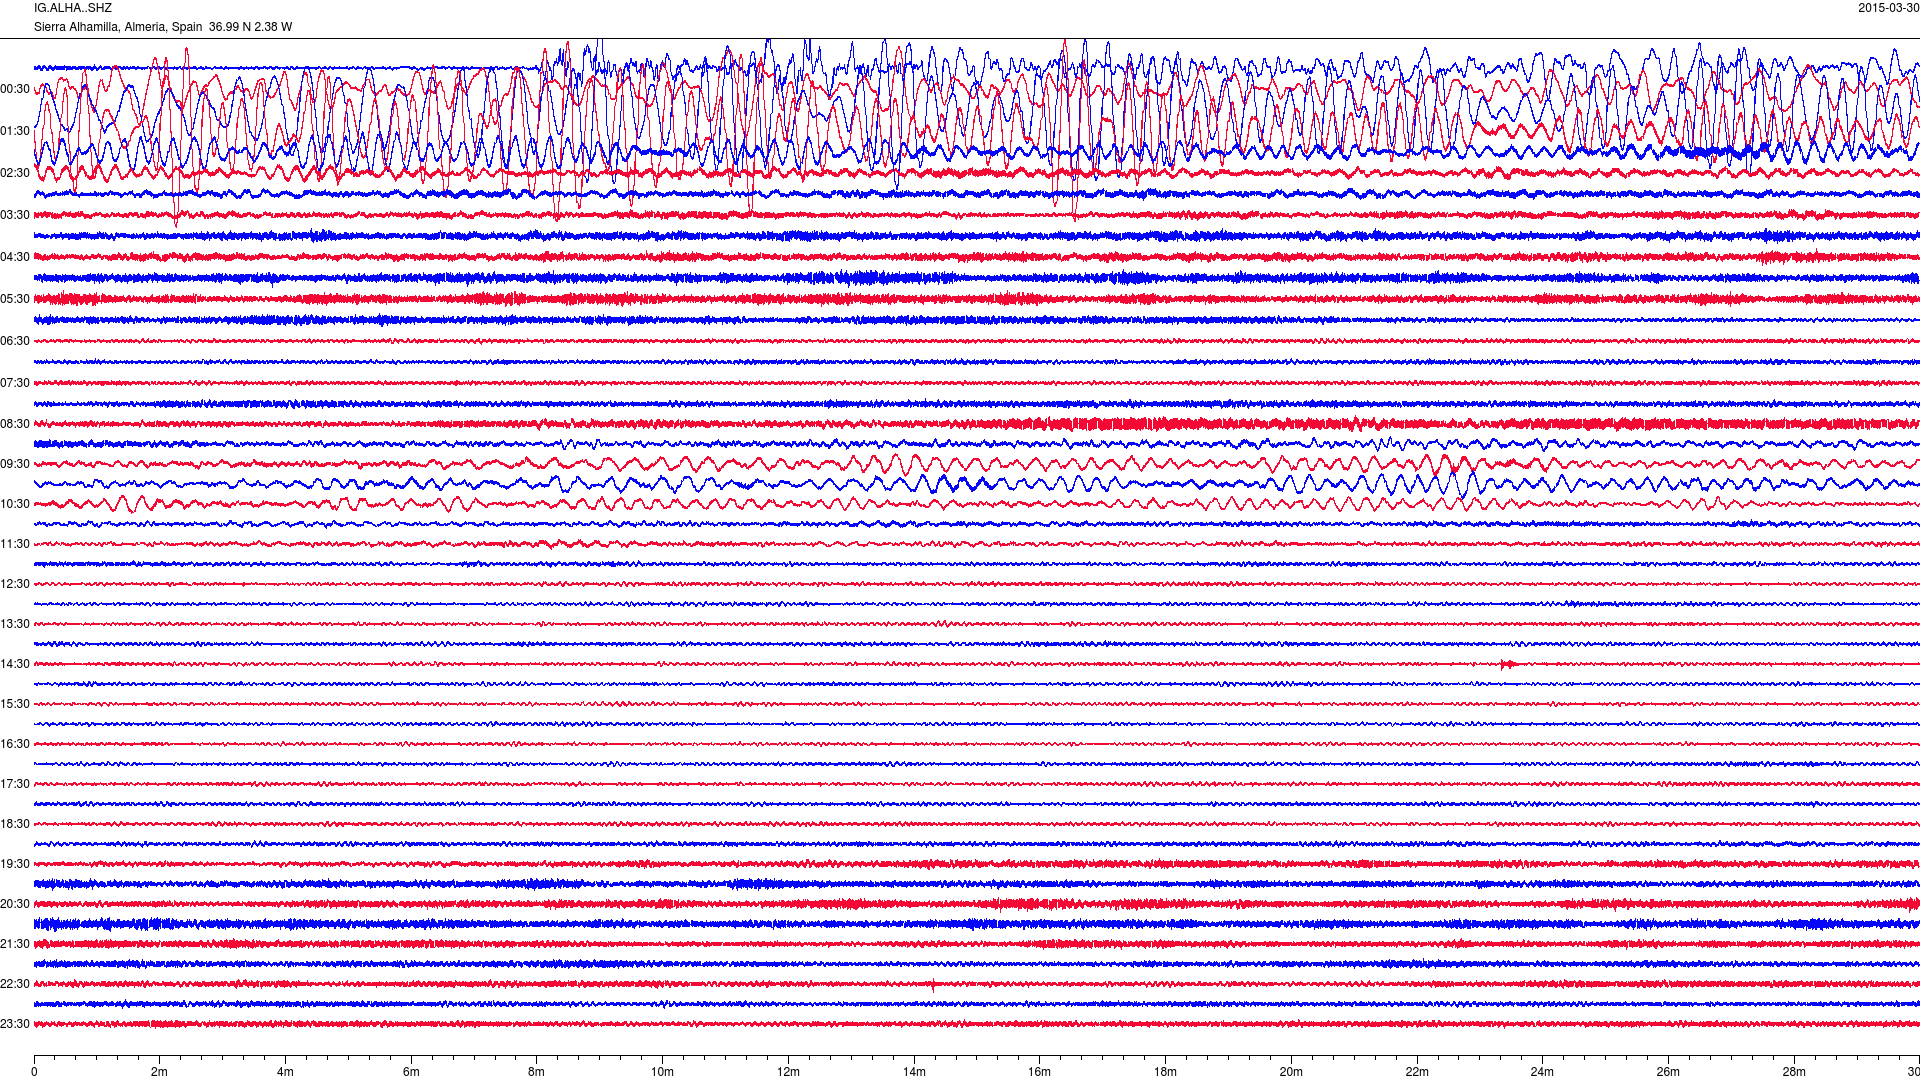The image size is (1920, 1080).
Task: Click the 2m axis tick label
Action: coord(159,1072)
